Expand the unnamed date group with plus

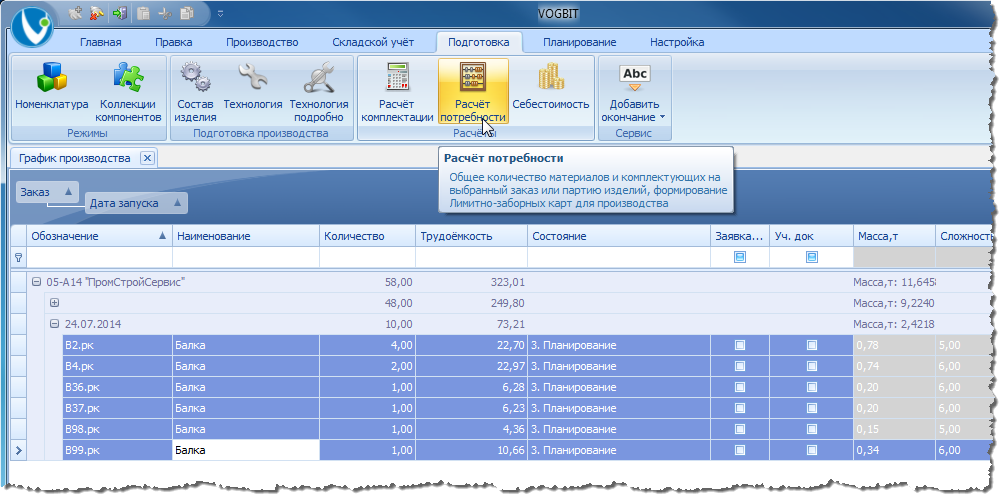pyautogui.click(x=54, y=303)
